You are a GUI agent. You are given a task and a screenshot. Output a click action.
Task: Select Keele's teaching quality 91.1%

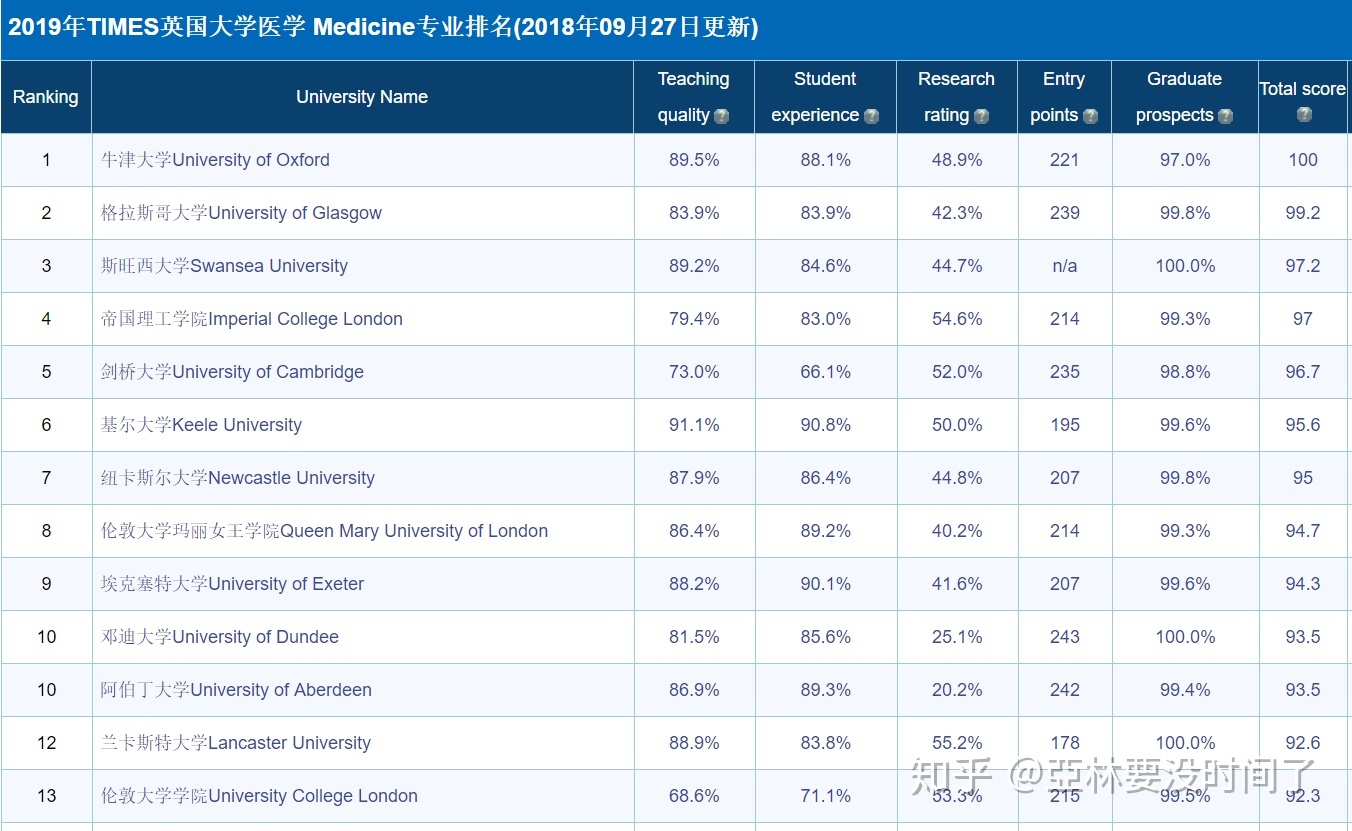pos(694,425)
